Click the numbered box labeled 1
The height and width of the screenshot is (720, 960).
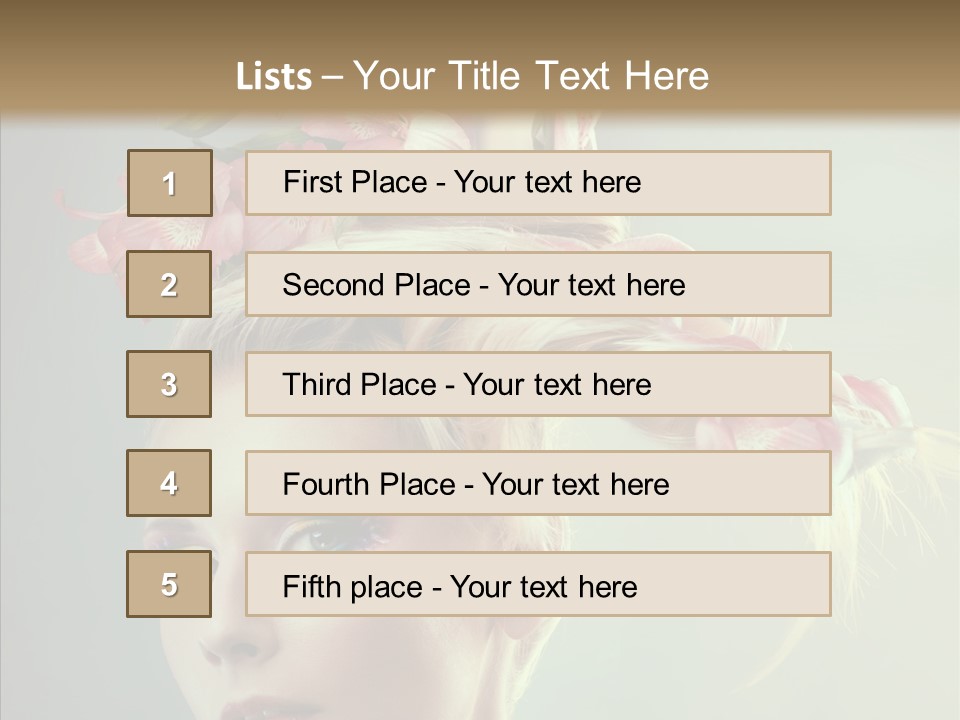coord(170,183)
